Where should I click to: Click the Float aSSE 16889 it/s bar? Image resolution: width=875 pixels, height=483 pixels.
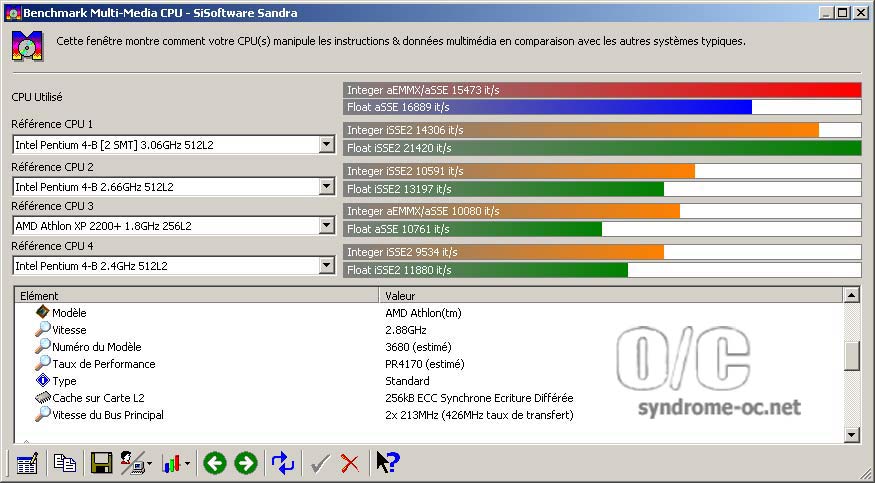click(x=602, y=107)
